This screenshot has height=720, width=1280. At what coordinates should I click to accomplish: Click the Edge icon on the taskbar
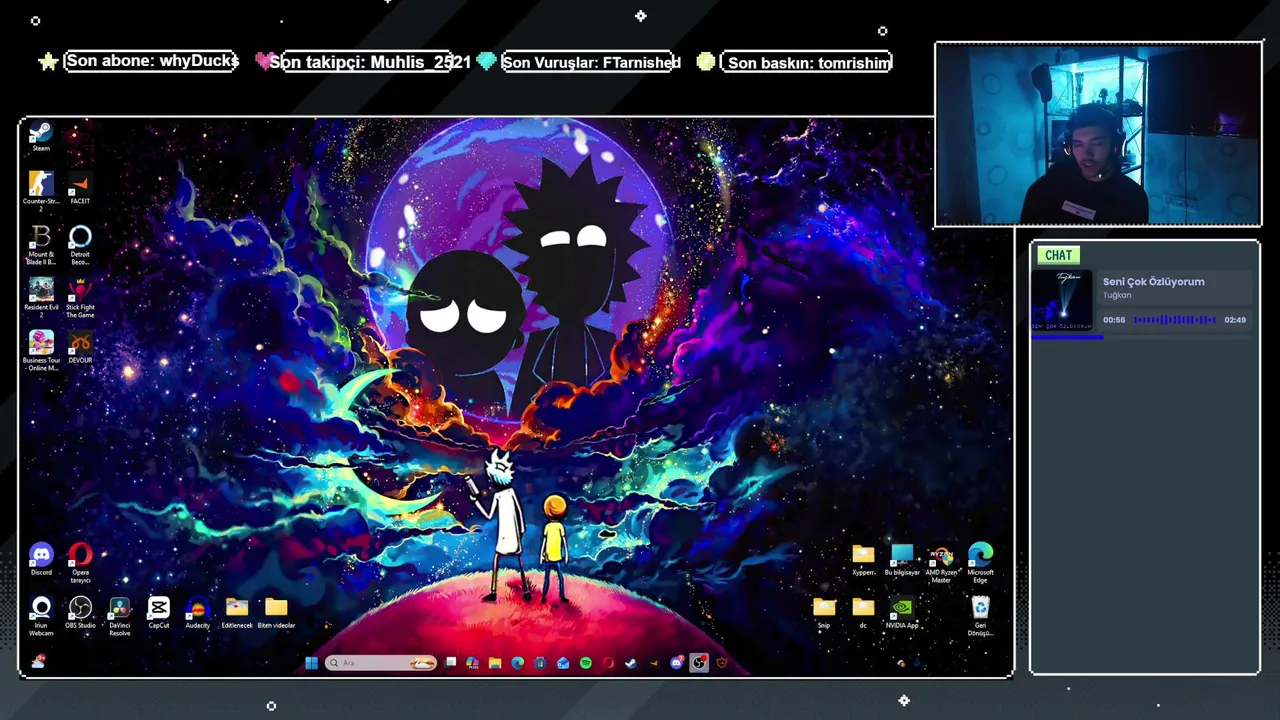point(517,663)
